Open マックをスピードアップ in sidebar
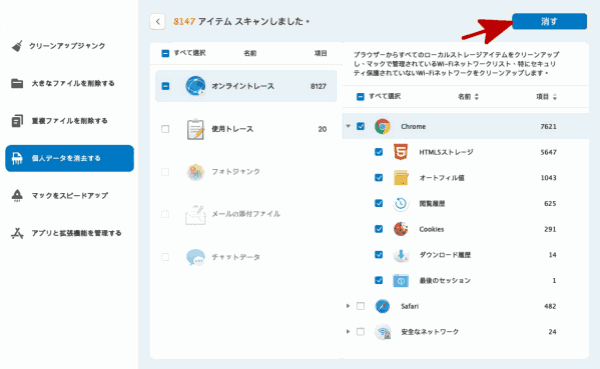Screen dimensions: 600x369 coord(70,196)
